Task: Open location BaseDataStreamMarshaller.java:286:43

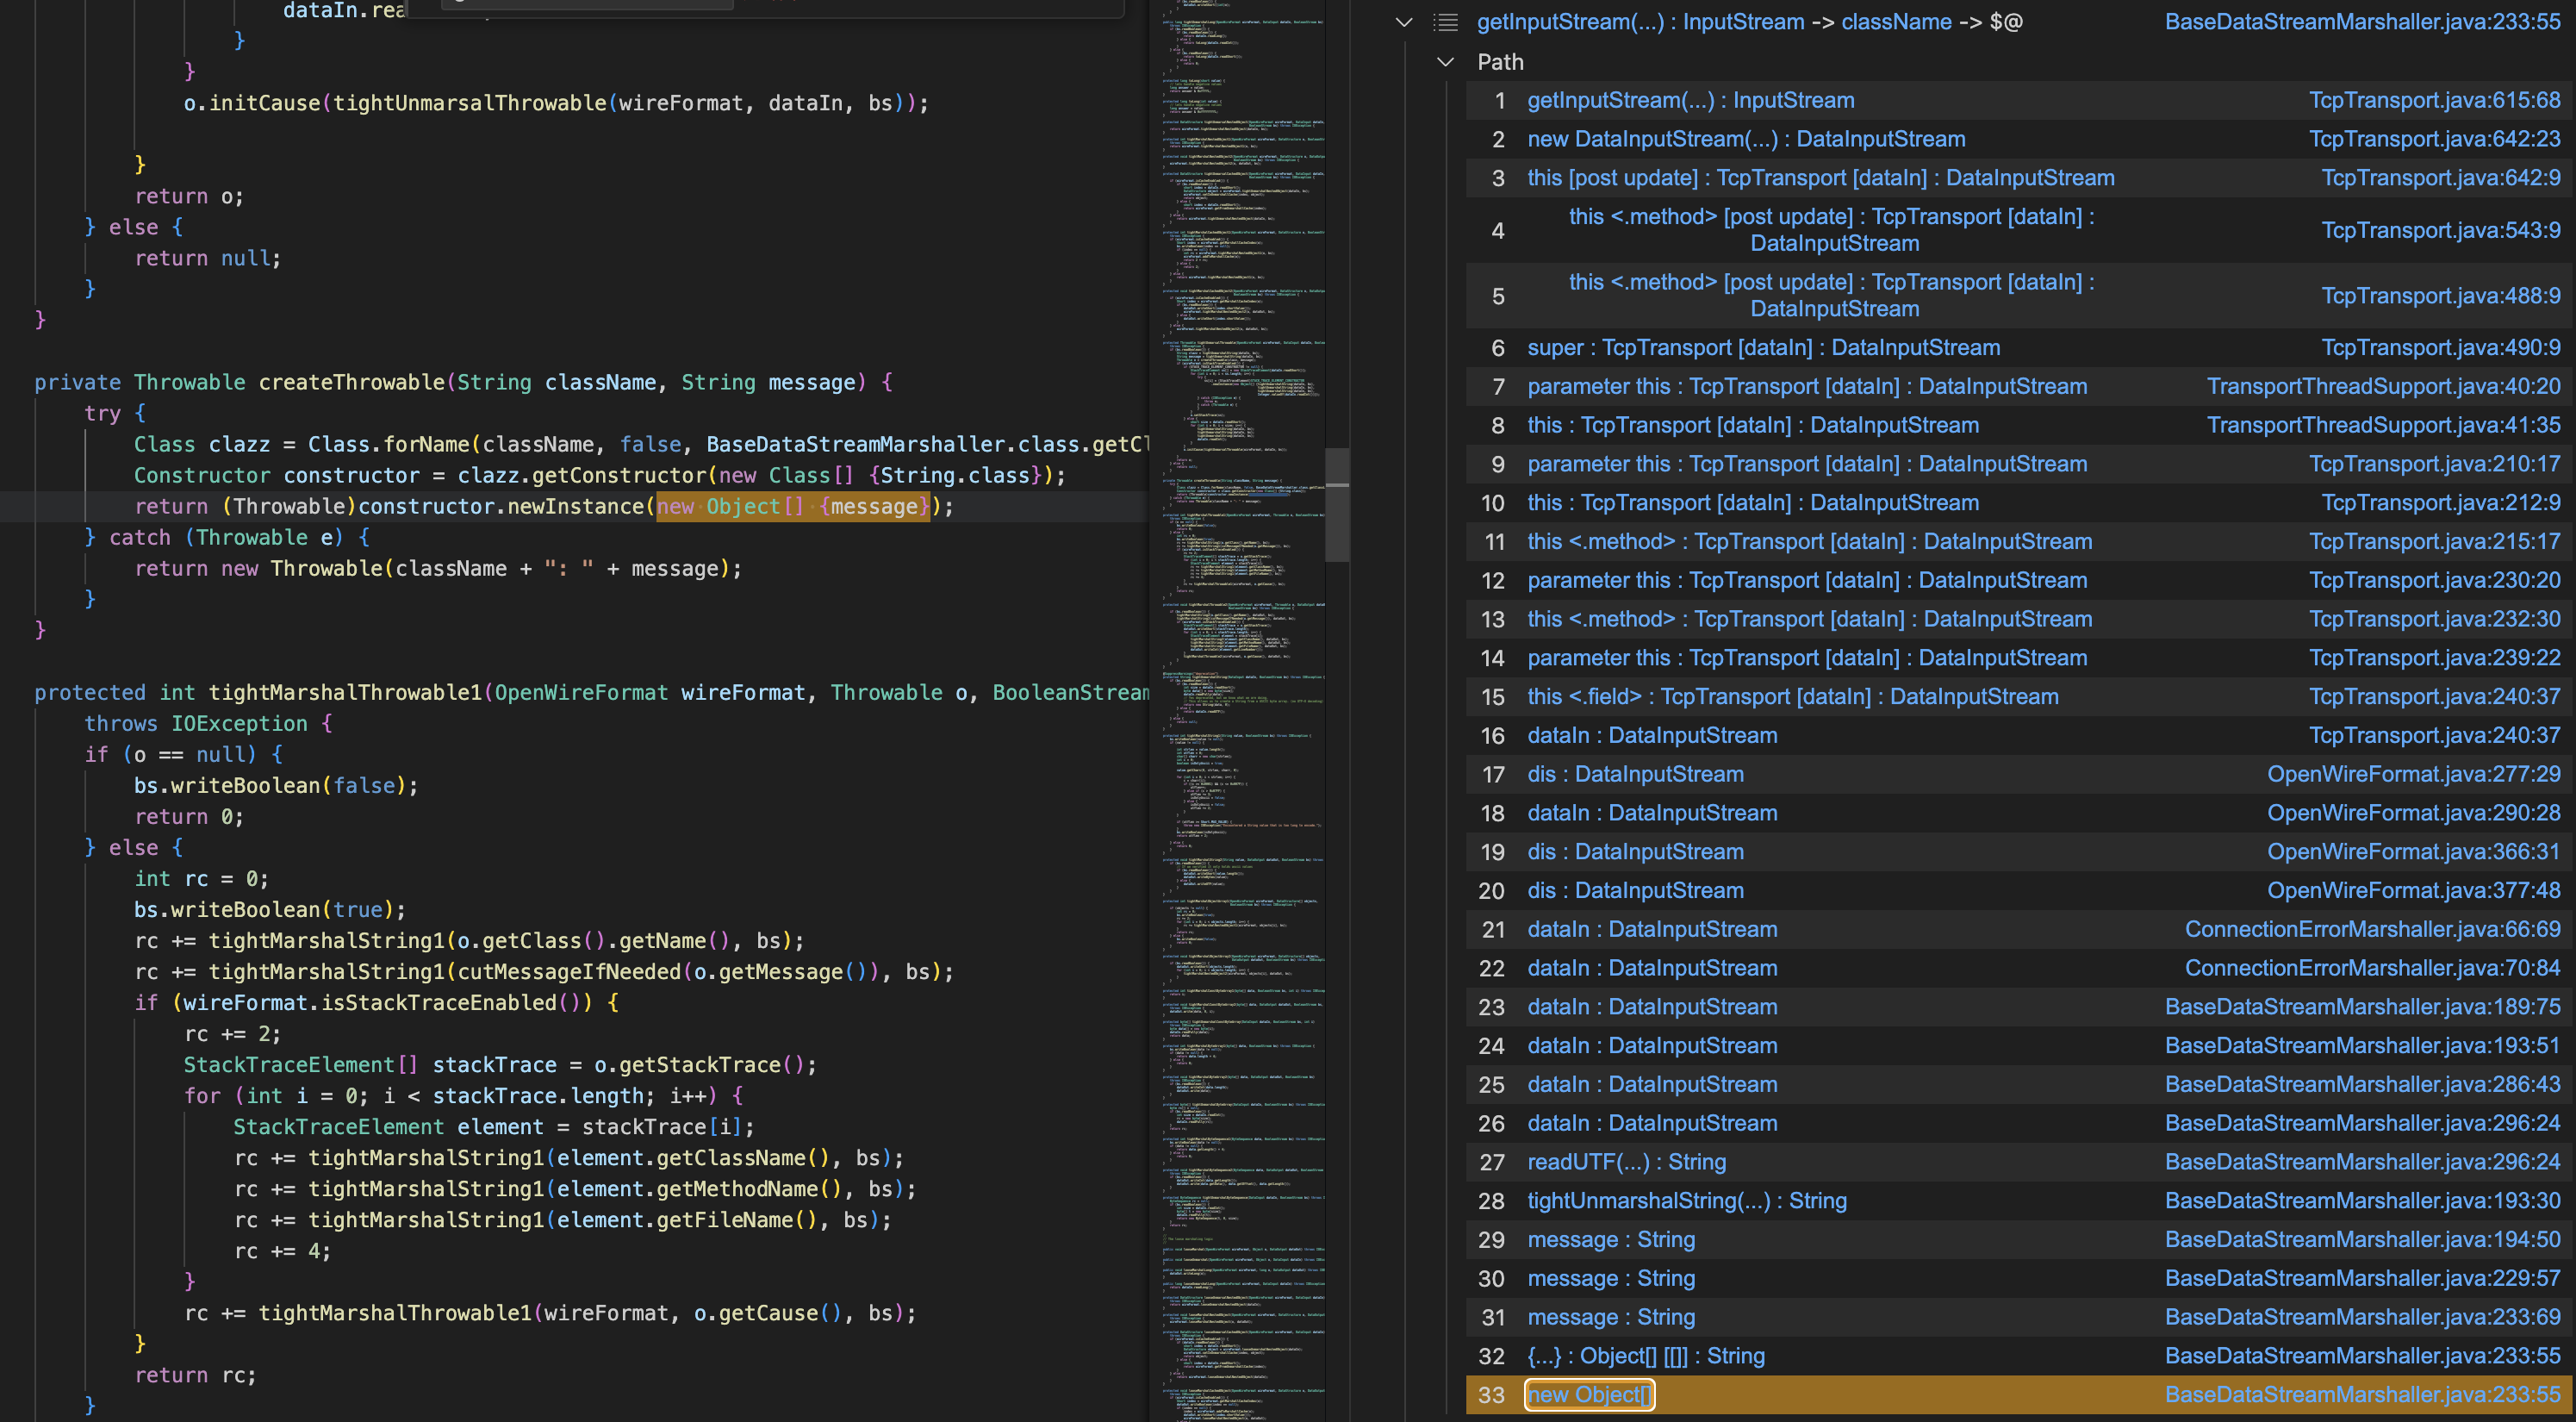Action: click(2362, 1084)
